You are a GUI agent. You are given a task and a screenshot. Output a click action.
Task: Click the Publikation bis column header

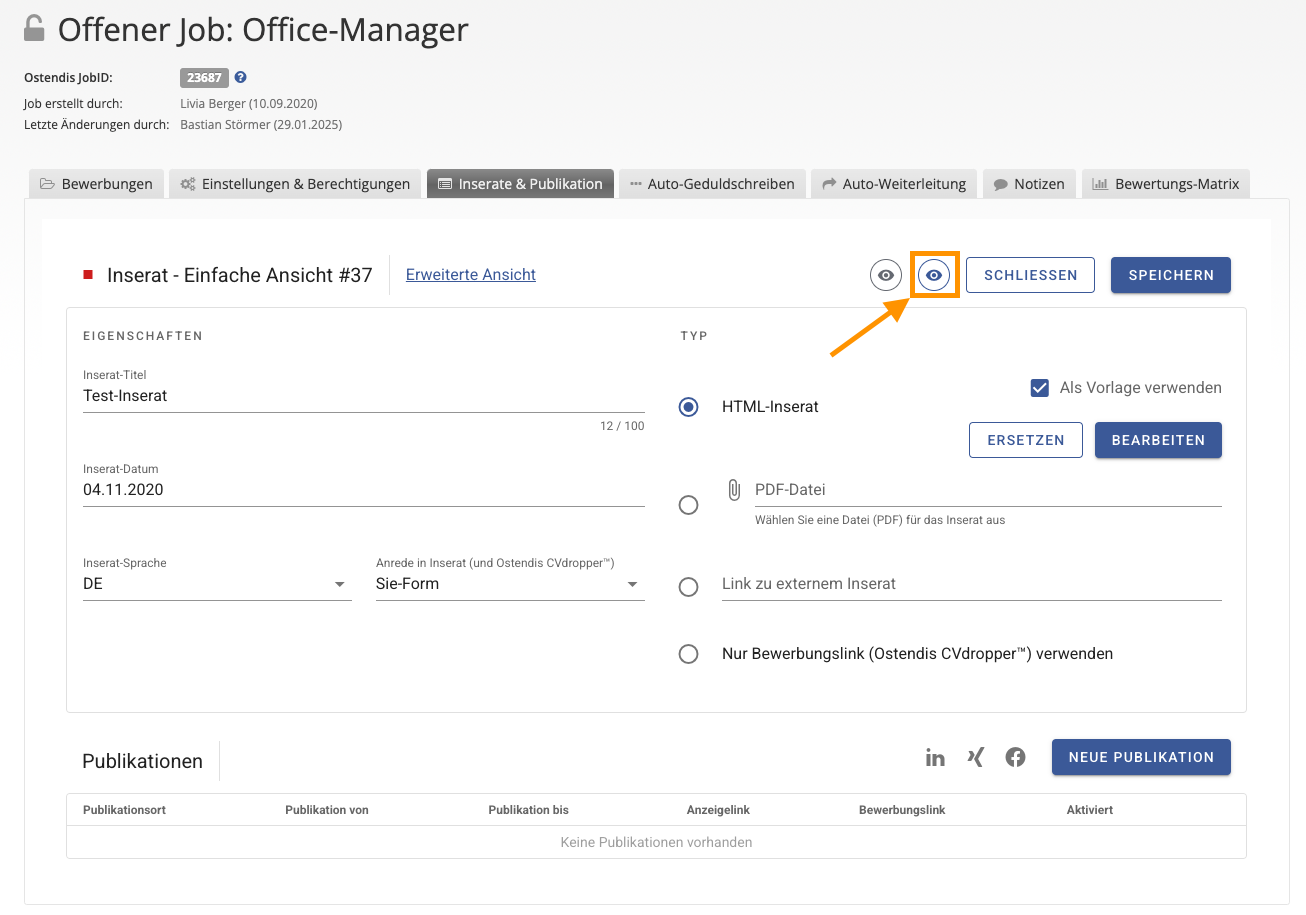(528, 810)
